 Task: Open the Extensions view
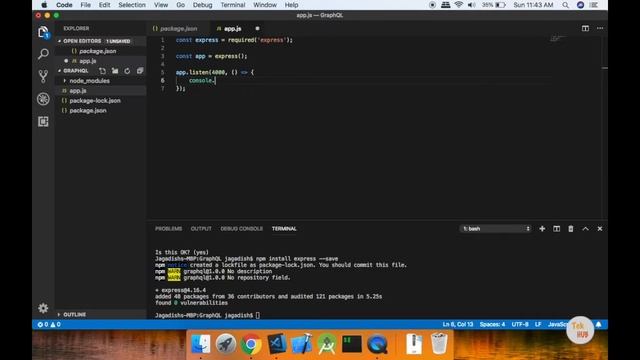(x=43, y=121)
